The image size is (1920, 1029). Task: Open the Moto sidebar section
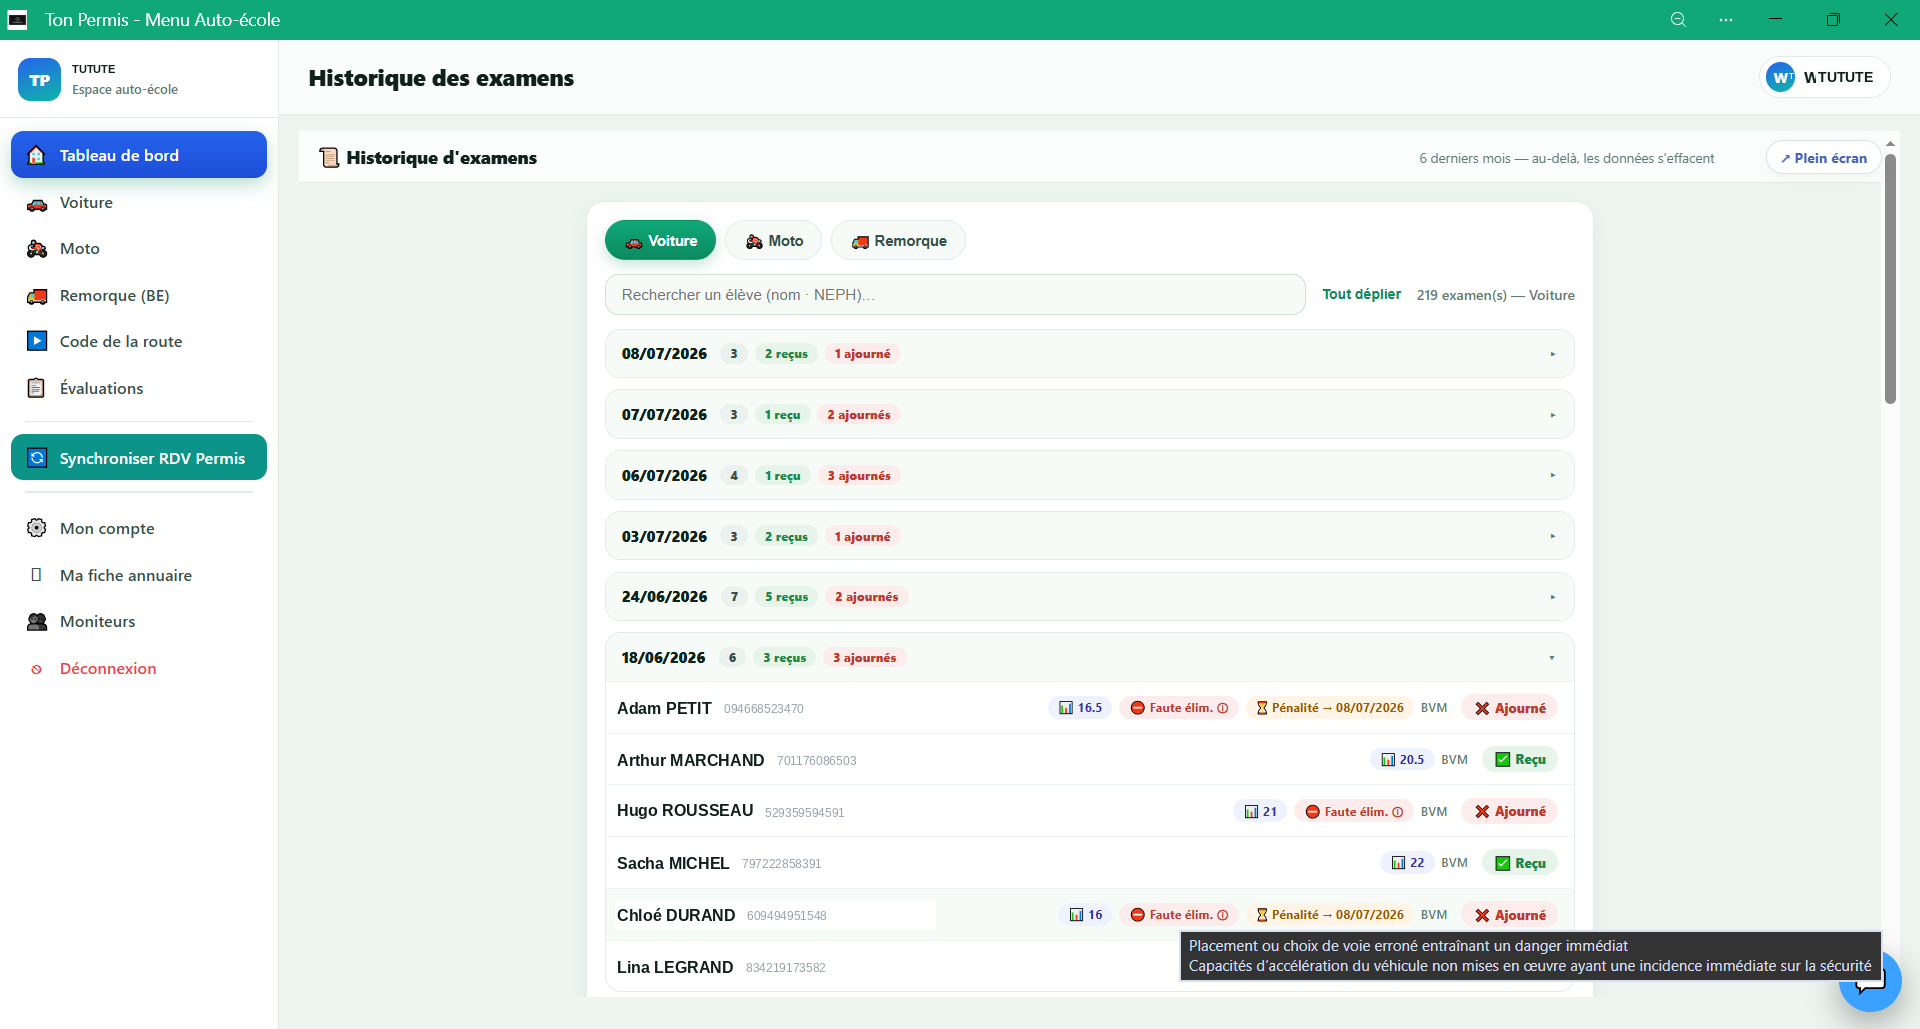coord(139,248)
